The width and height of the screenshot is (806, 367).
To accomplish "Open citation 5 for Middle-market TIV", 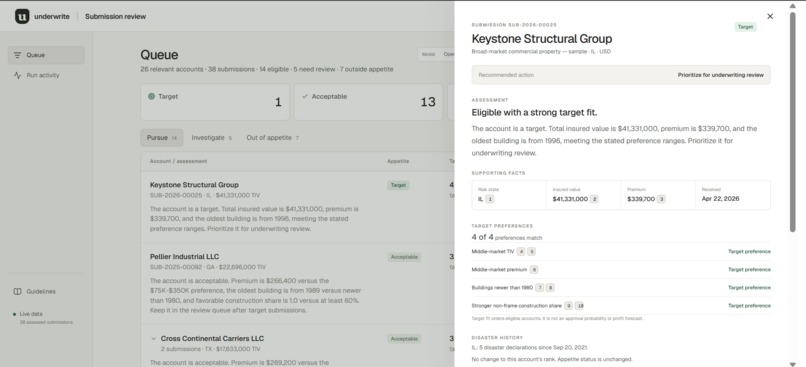I will [x=532, y=252].
